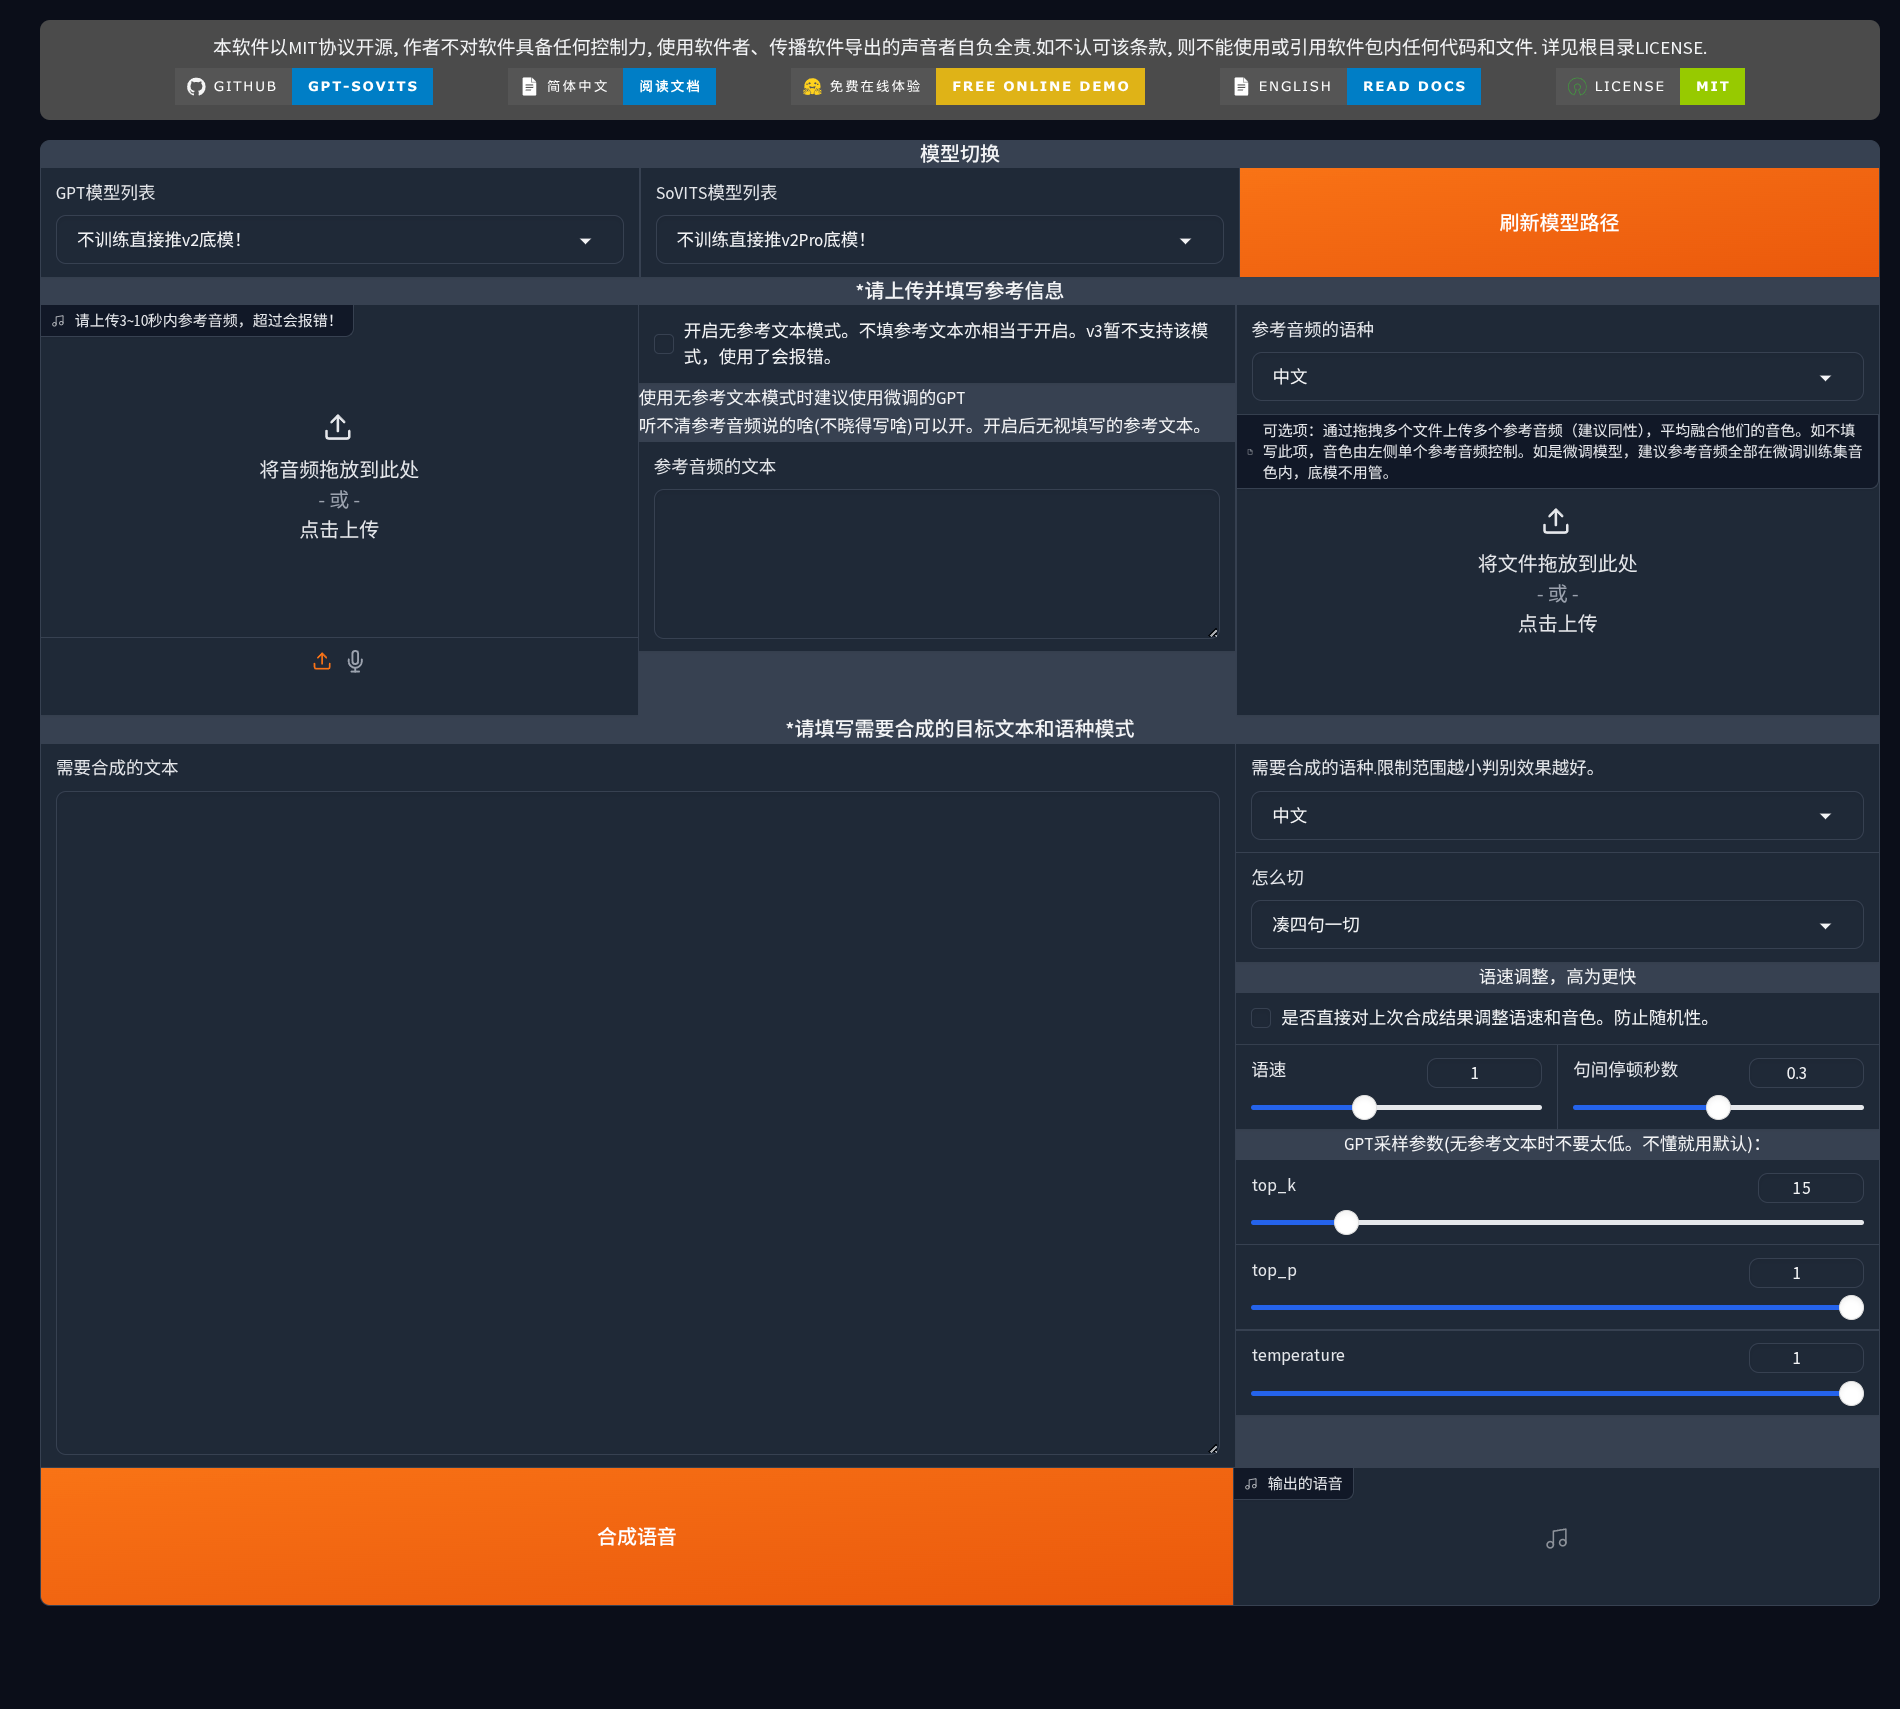Click the multi-file upload arrow icon
Image resolution: width=1900 pixels, height=1709 pixels.
[1556, 522]
